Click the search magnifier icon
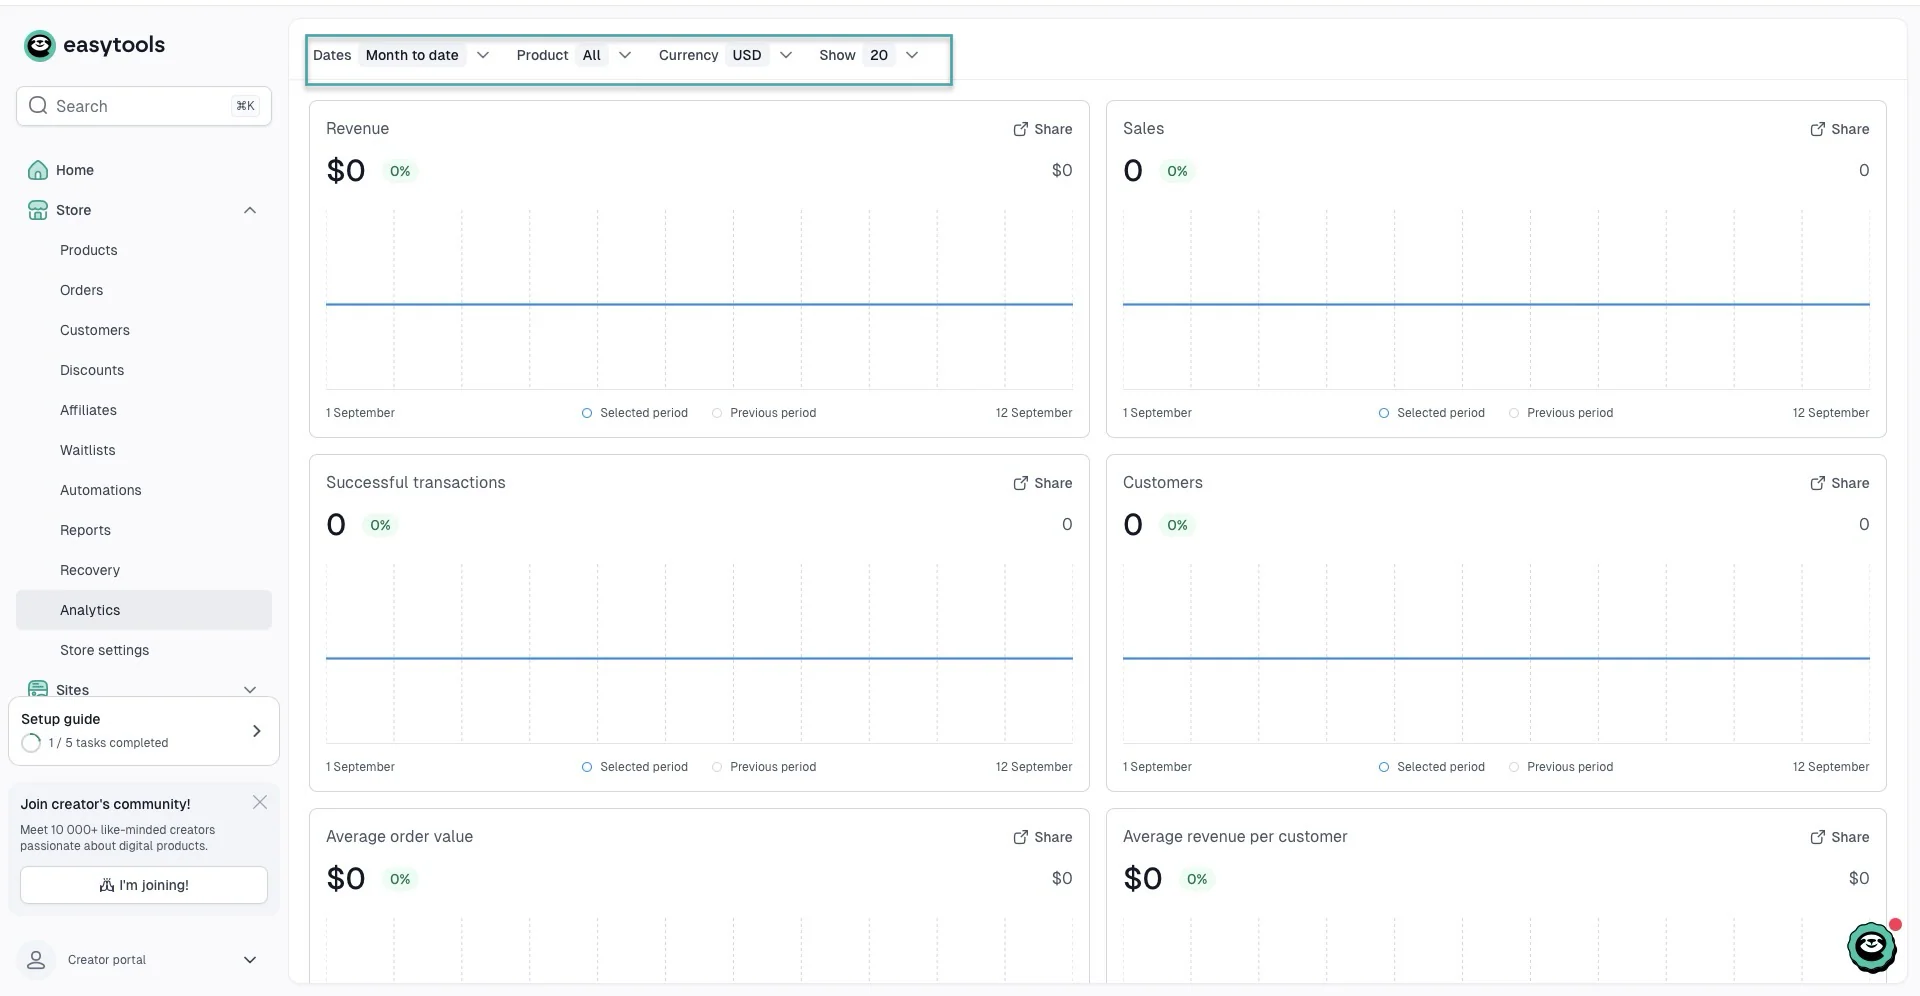Image resolution: width=1920 pixels, height=996 pixels. pyautogui.click(x=38, y=105)
